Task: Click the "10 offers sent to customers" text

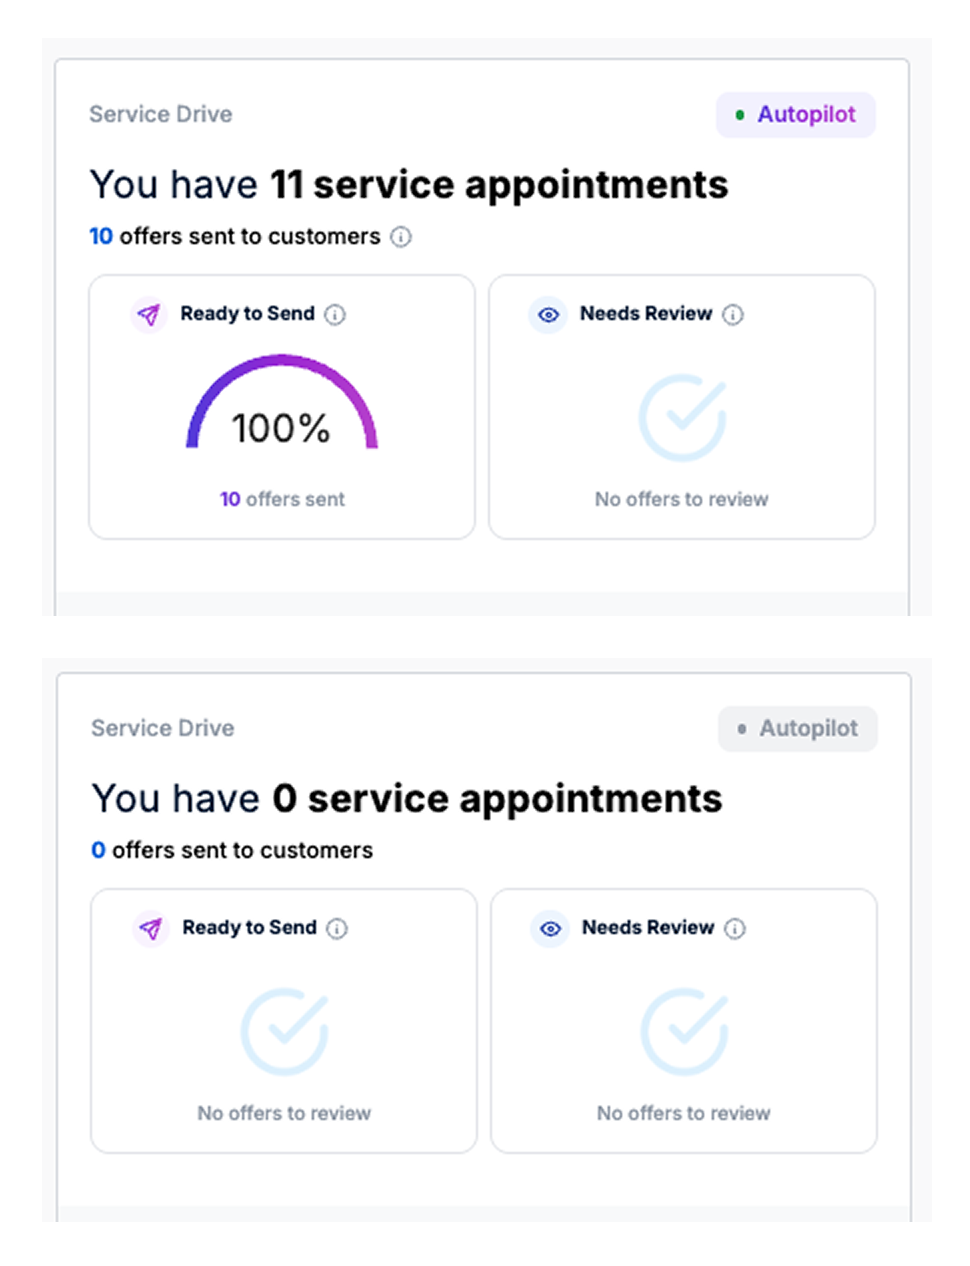Action: pyautogui.click(x=235, y=237)
